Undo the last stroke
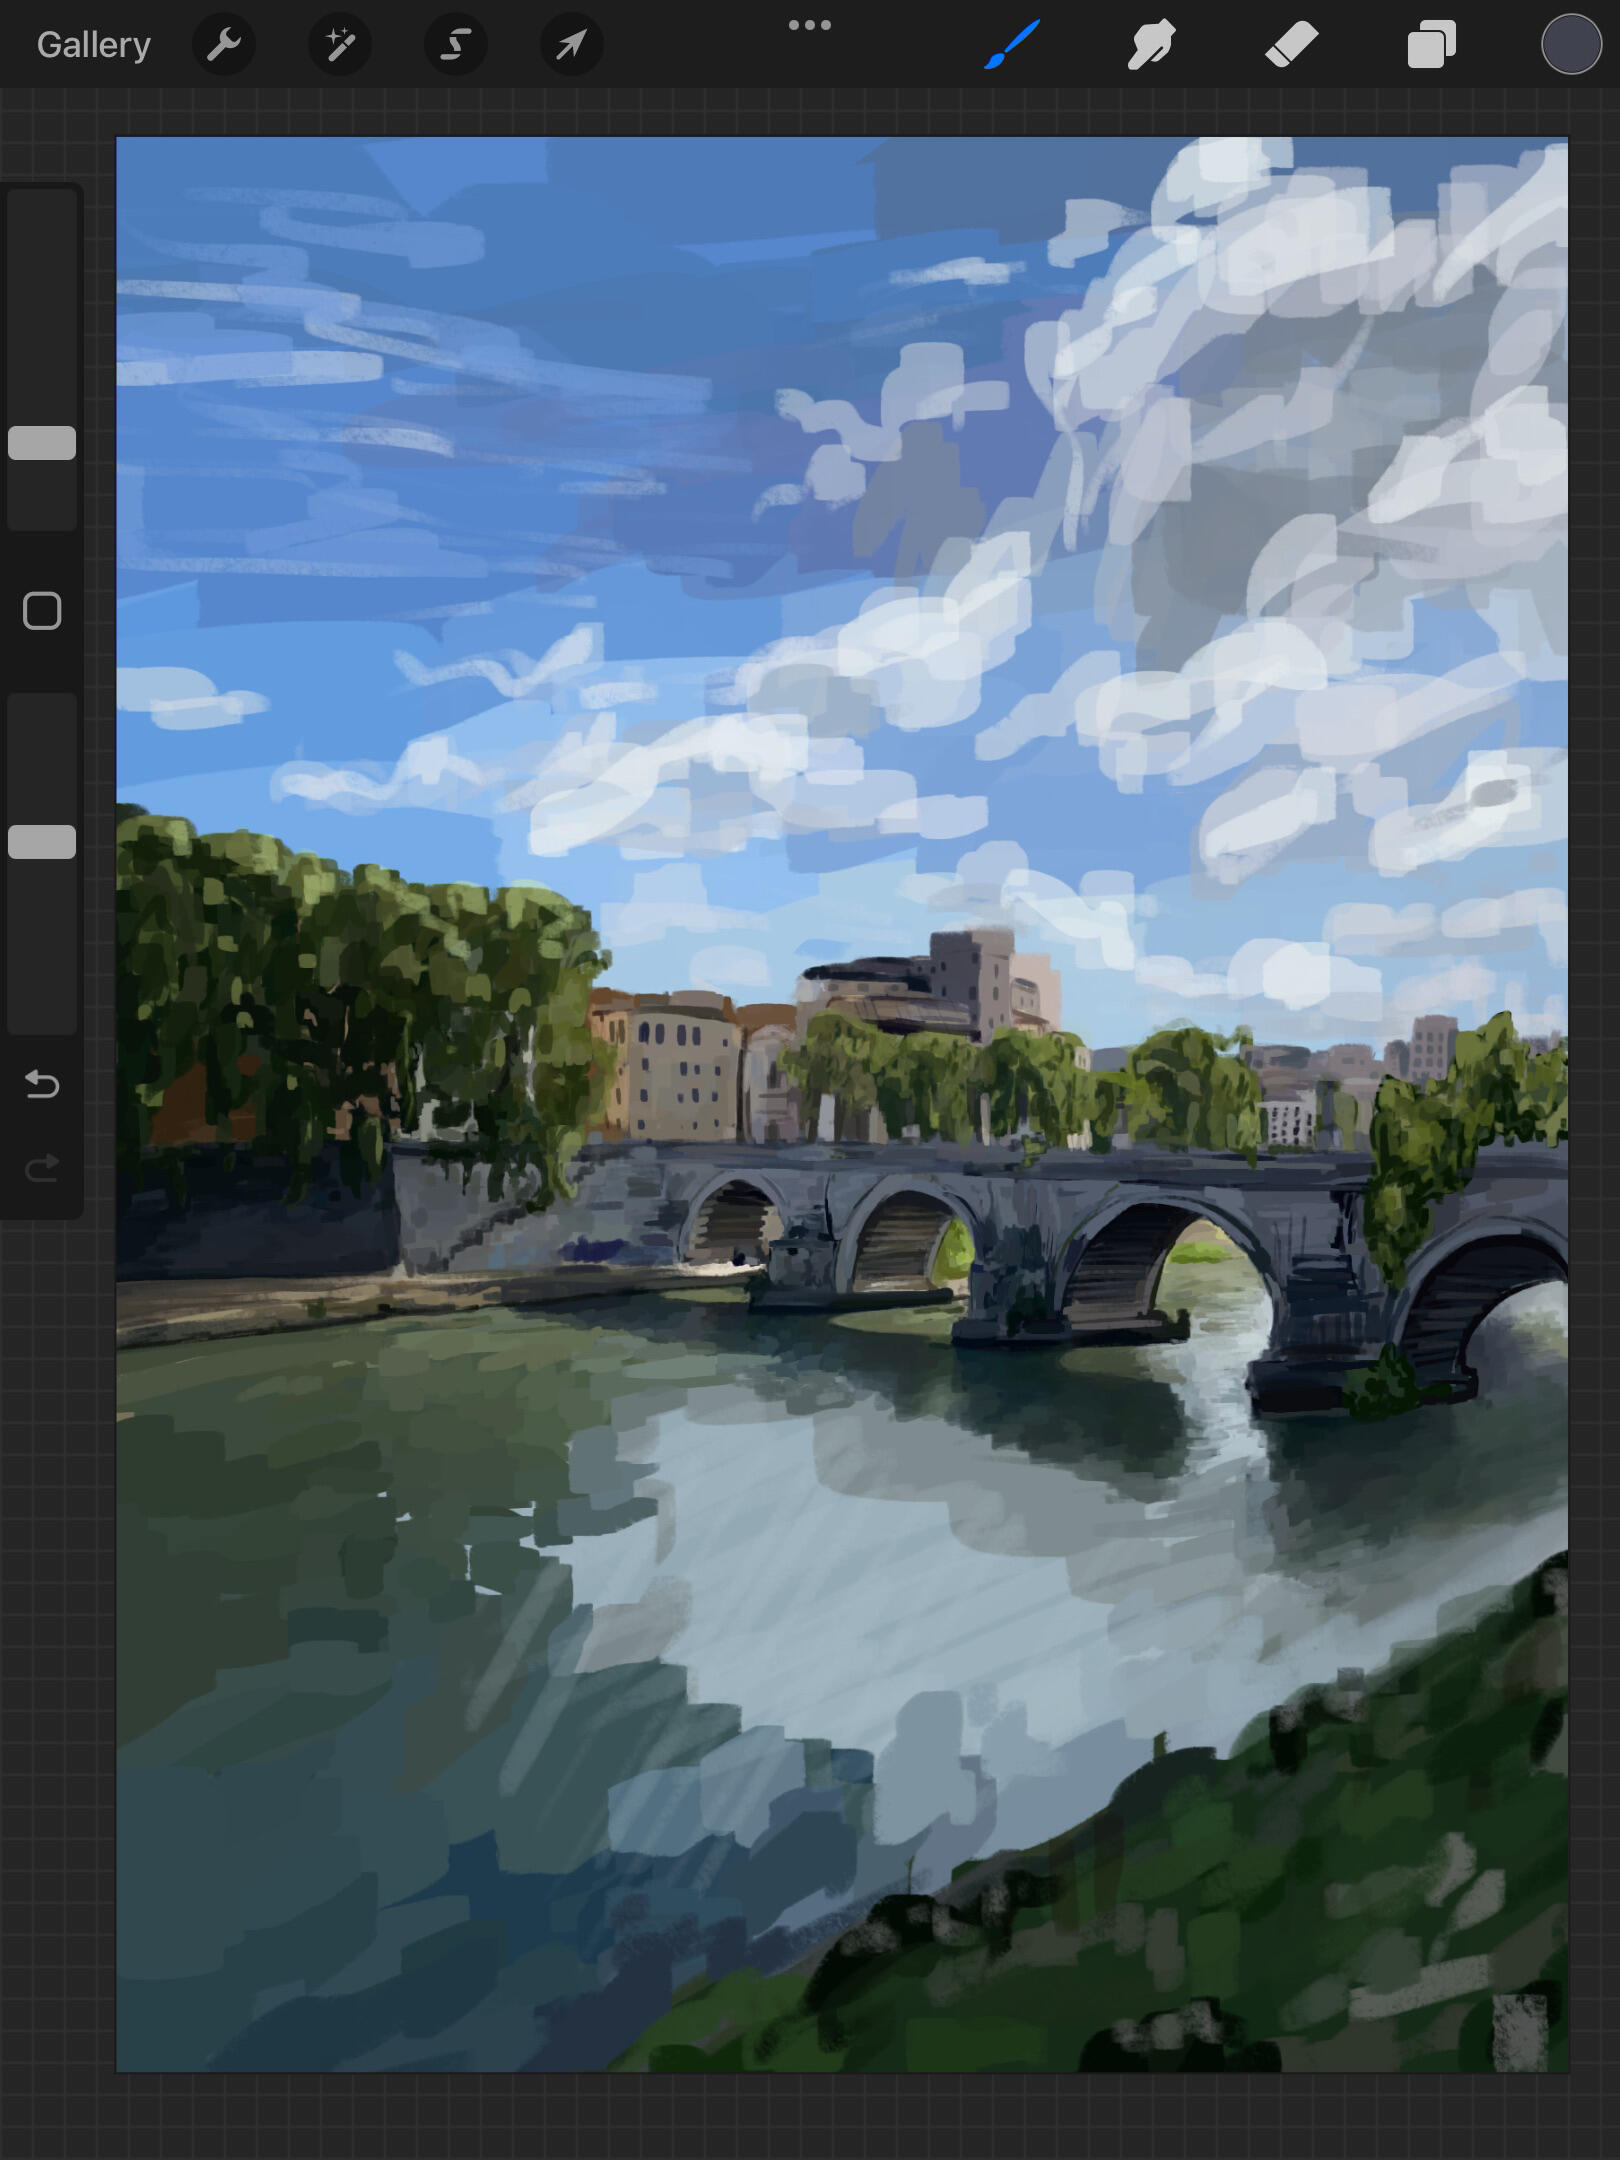 tap(42, 1085)
